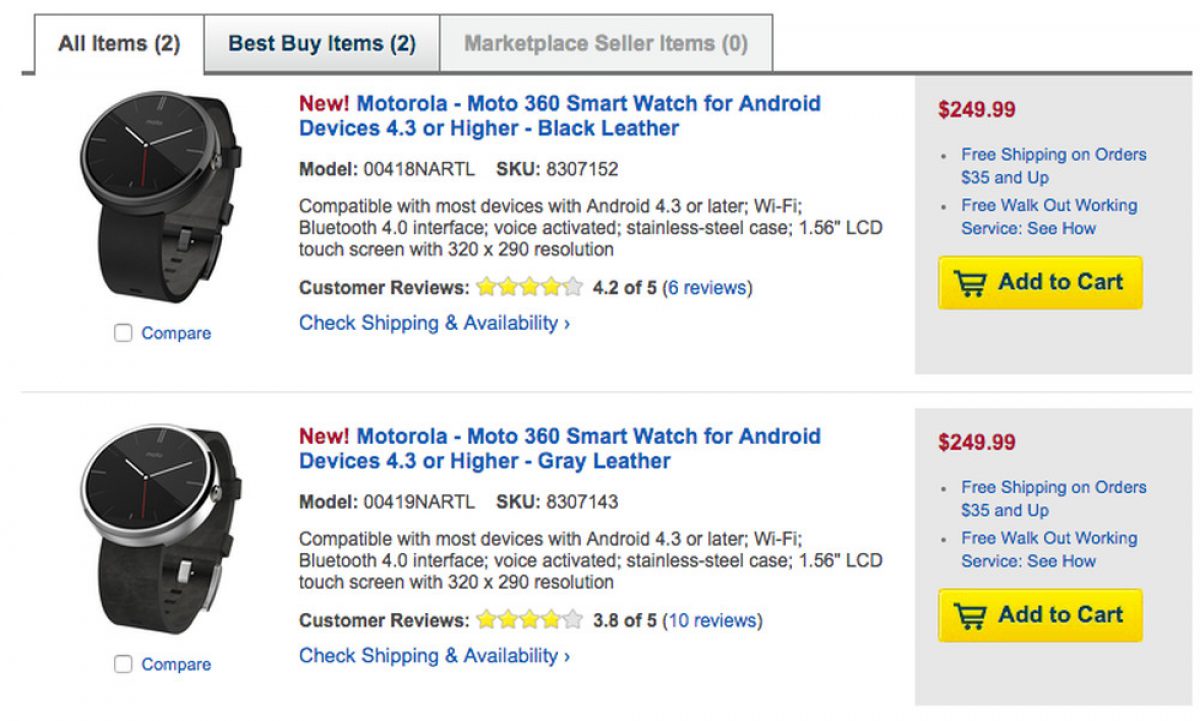Click cart icon on Black Leather Add to Cart
The height and width of the screenshot is (721, 1200).
coord(969,284)
